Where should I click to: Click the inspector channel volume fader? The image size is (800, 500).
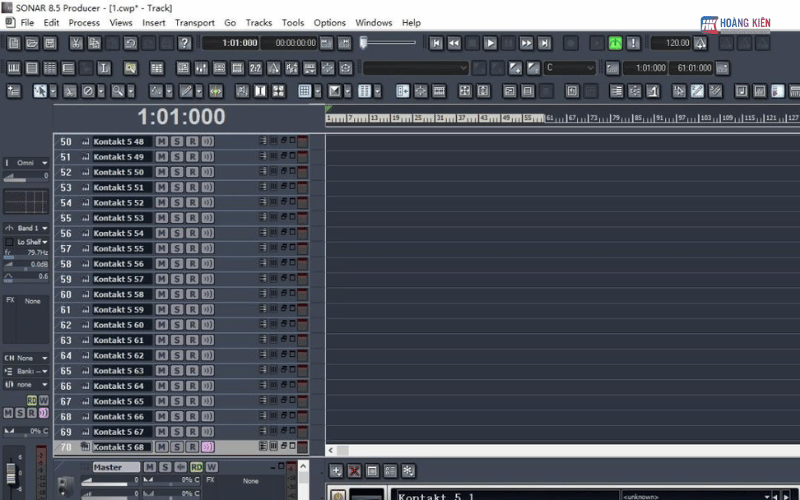pyautogui.click(x=11, y=473)
